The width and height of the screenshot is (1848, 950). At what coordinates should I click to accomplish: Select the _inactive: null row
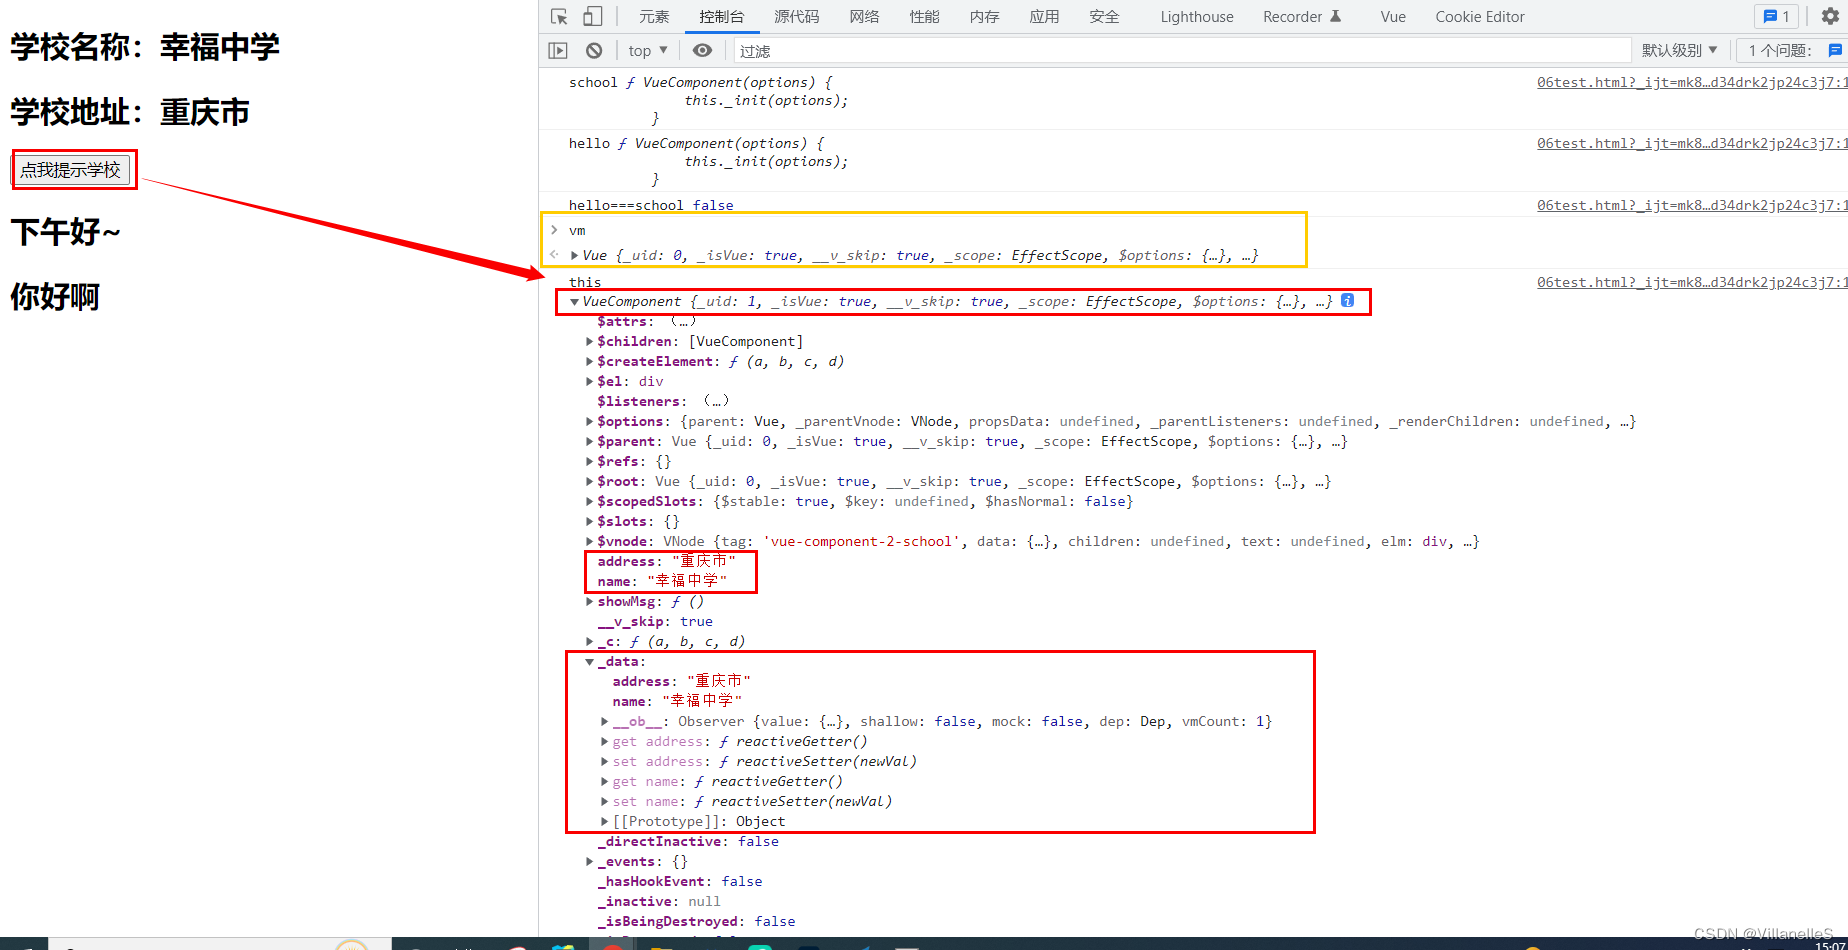tap(659, 901)
